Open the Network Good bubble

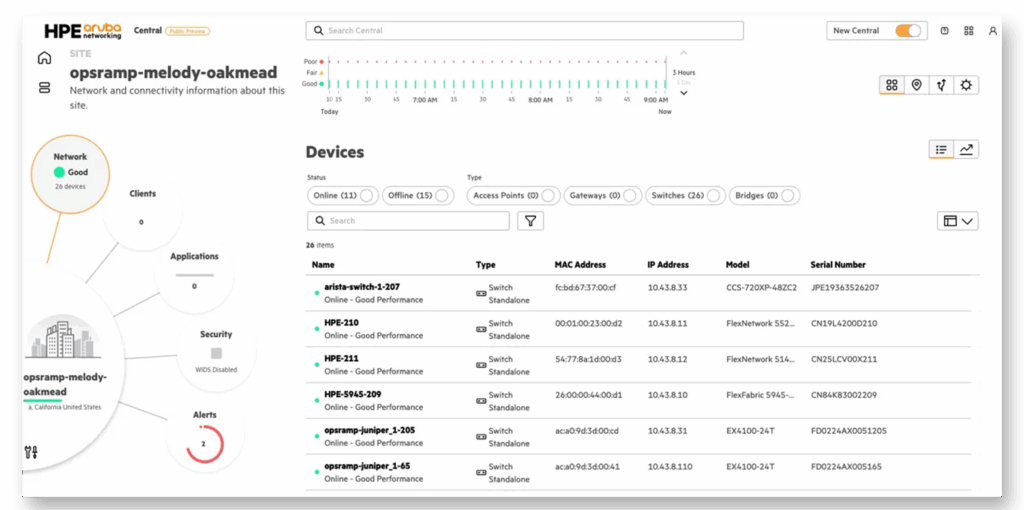click(70, 172)
